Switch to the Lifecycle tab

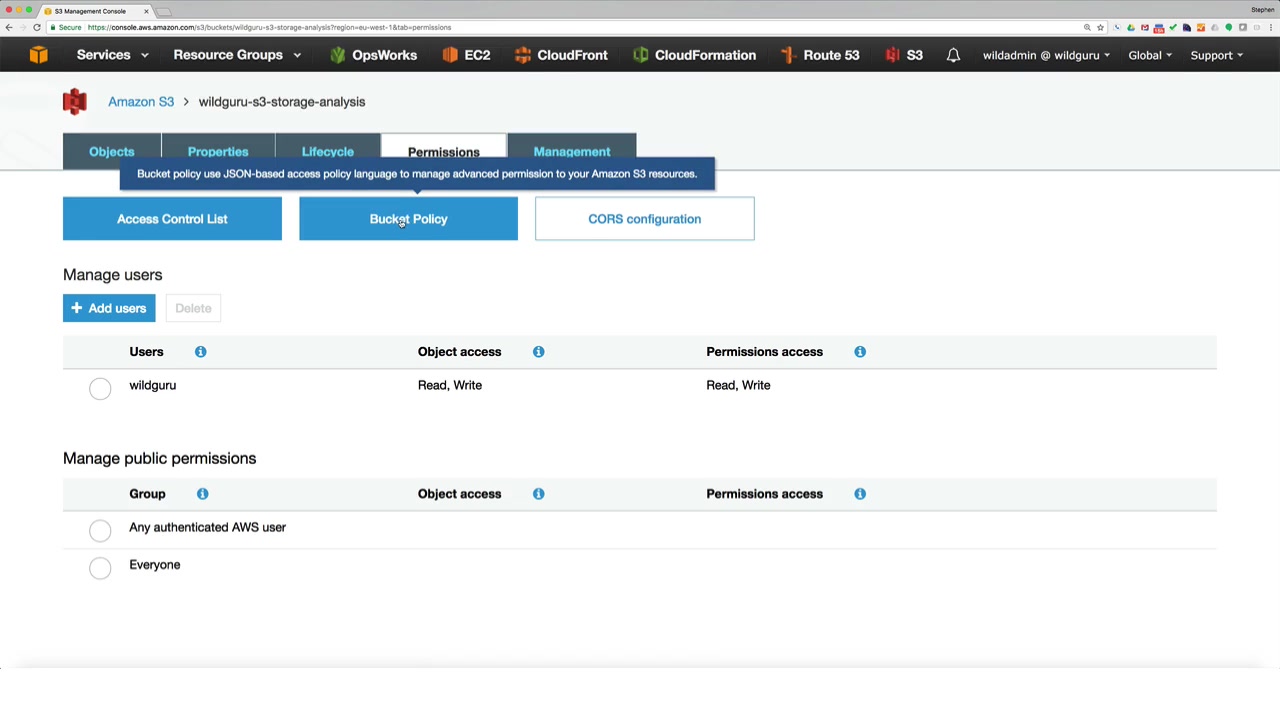pos(328,152)
